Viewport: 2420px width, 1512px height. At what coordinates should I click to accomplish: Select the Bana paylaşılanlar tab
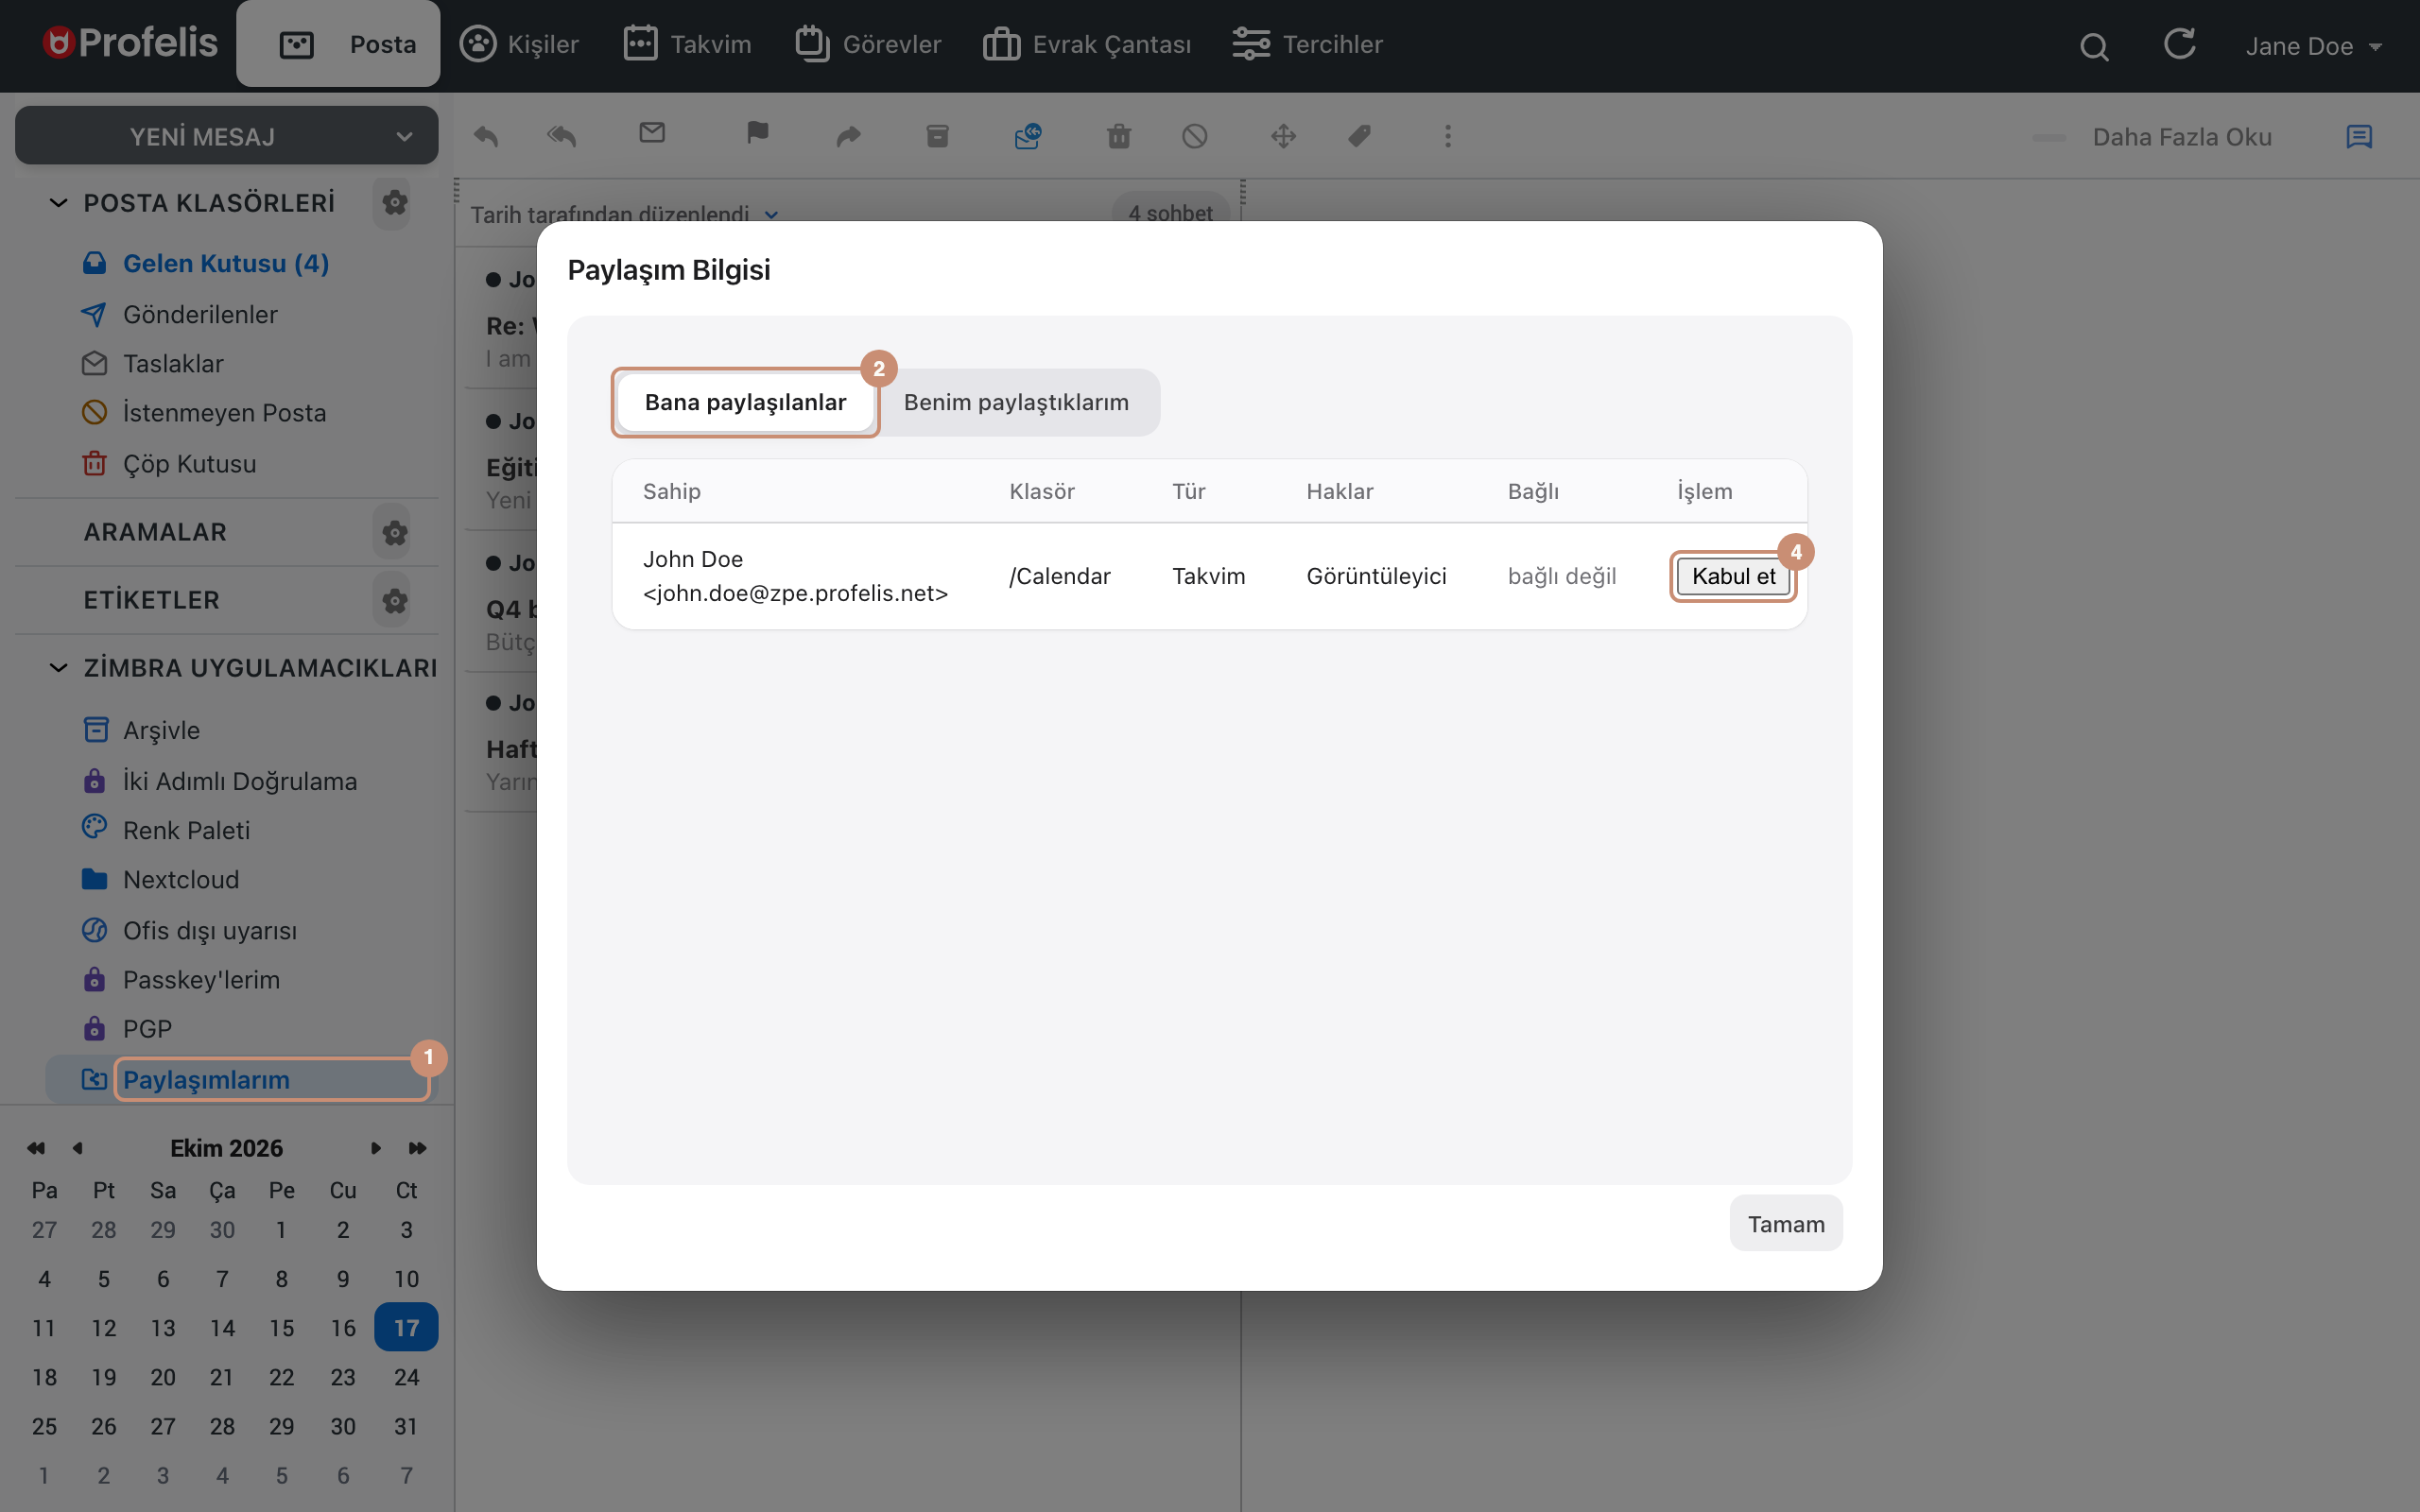coord(745,402)
